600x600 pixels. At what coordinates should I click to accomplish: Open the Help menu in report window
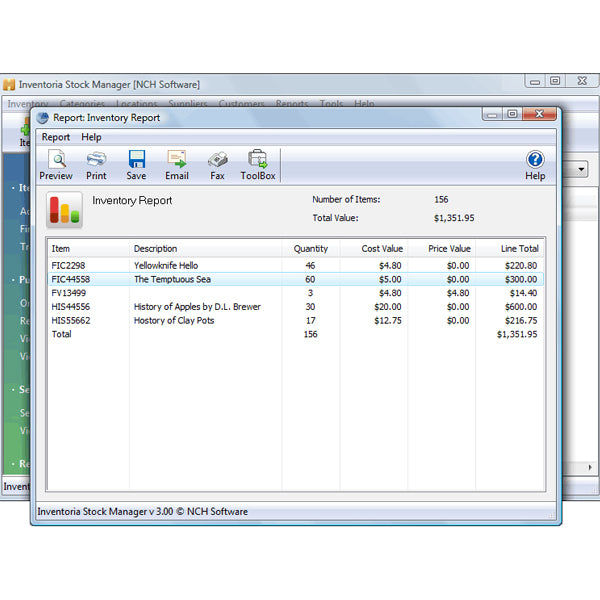click(x=91, y=137)
